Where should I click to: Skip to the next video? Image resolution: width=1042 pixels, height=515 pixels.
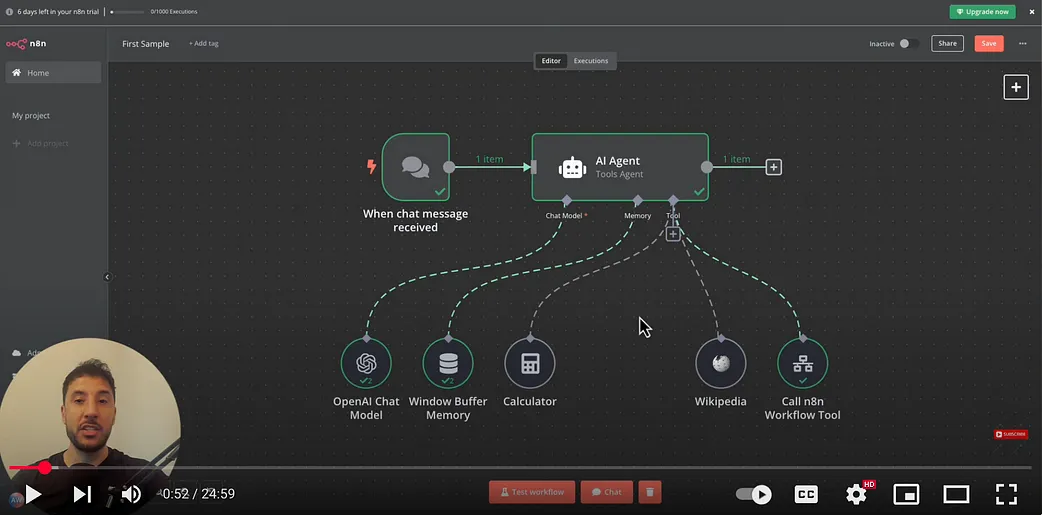(82, 494)
